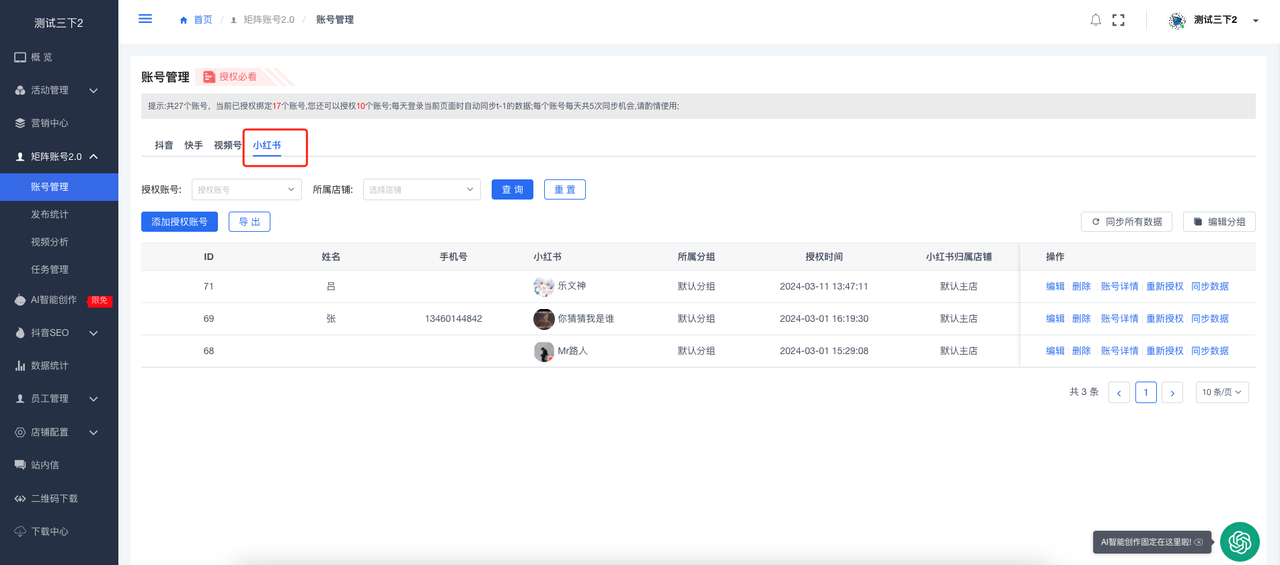The height and width of the screenshot is (565, 1280).
Task: Open the green AI chat assistant icon
Action: (x=1240, y=541)
